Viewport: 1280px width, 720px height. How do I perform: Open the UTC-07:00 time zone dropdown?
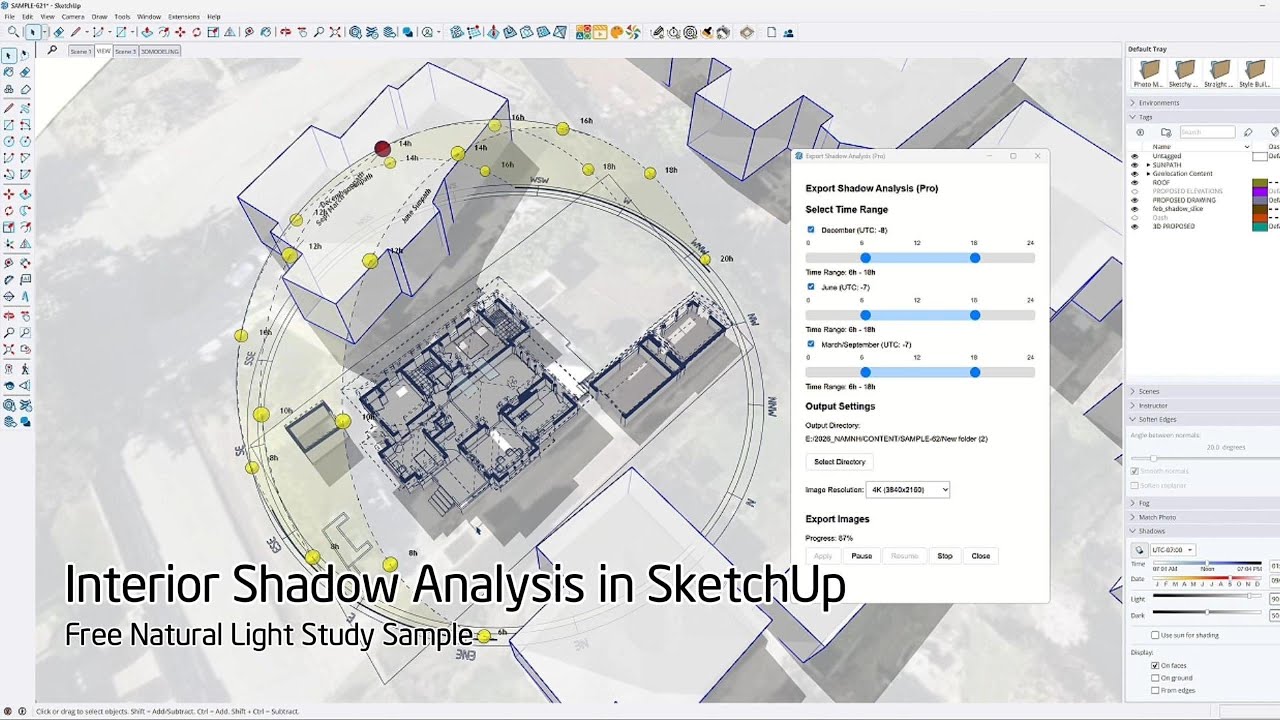(1173, 550)
